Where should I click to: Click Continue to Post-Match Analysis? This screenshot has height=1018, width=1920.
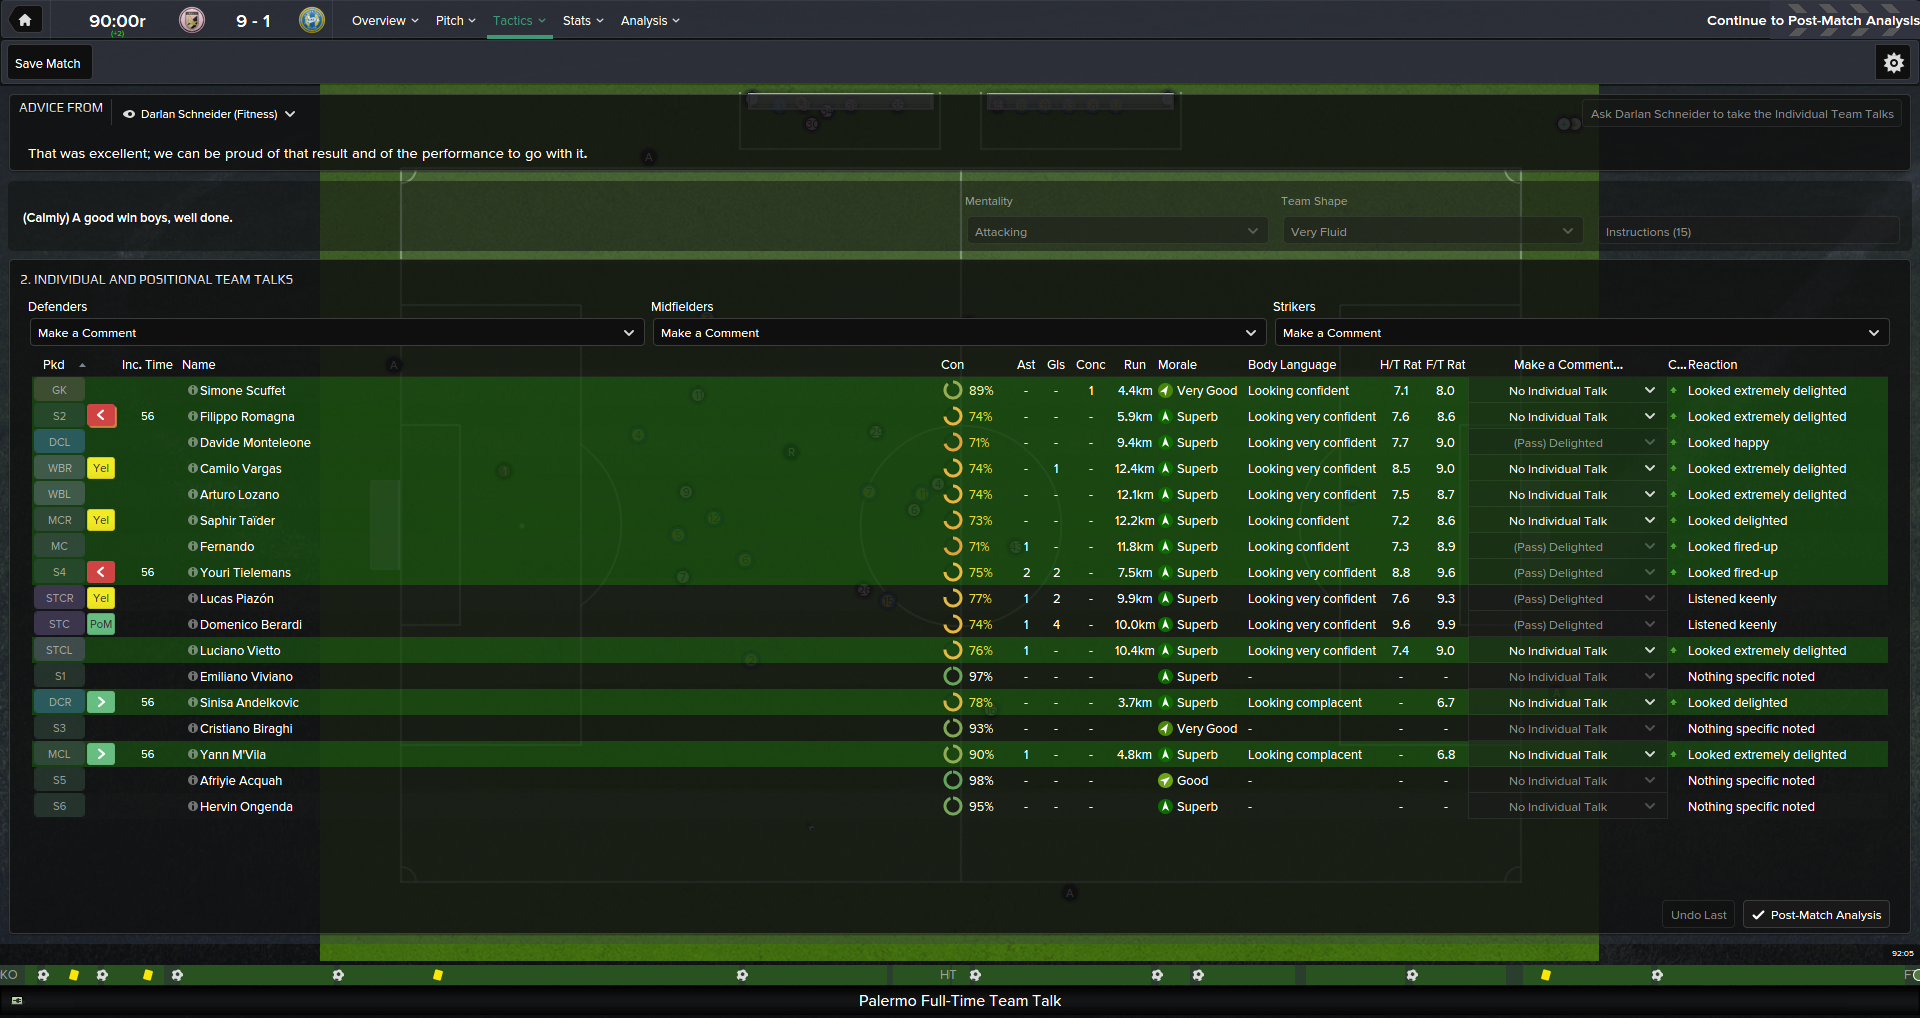(1812, 20)
